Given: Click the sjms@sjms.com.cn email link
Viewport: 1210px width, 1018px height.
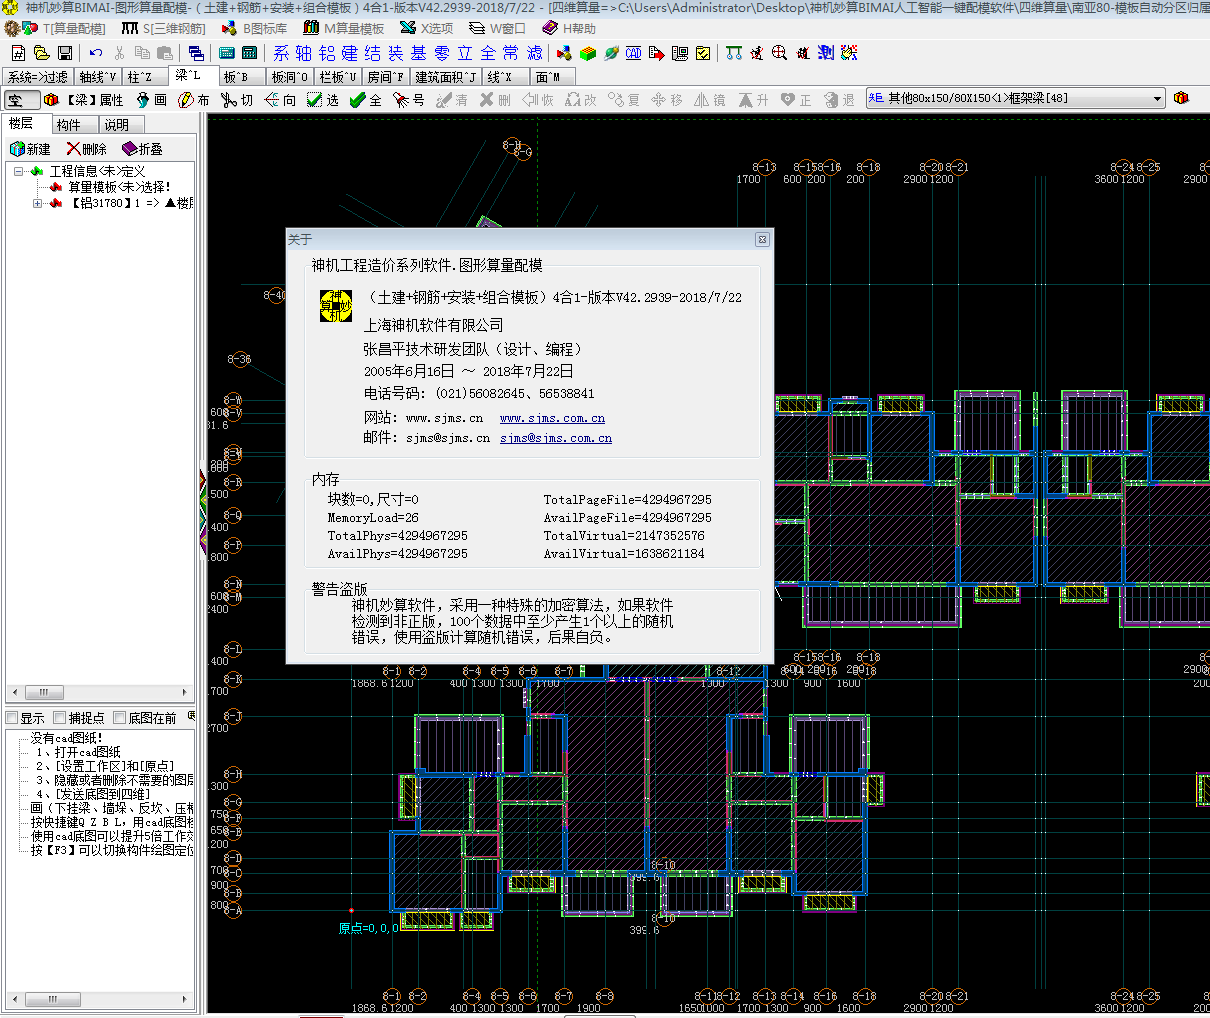Looking at the screenshot, I should (x=556, y=438).
